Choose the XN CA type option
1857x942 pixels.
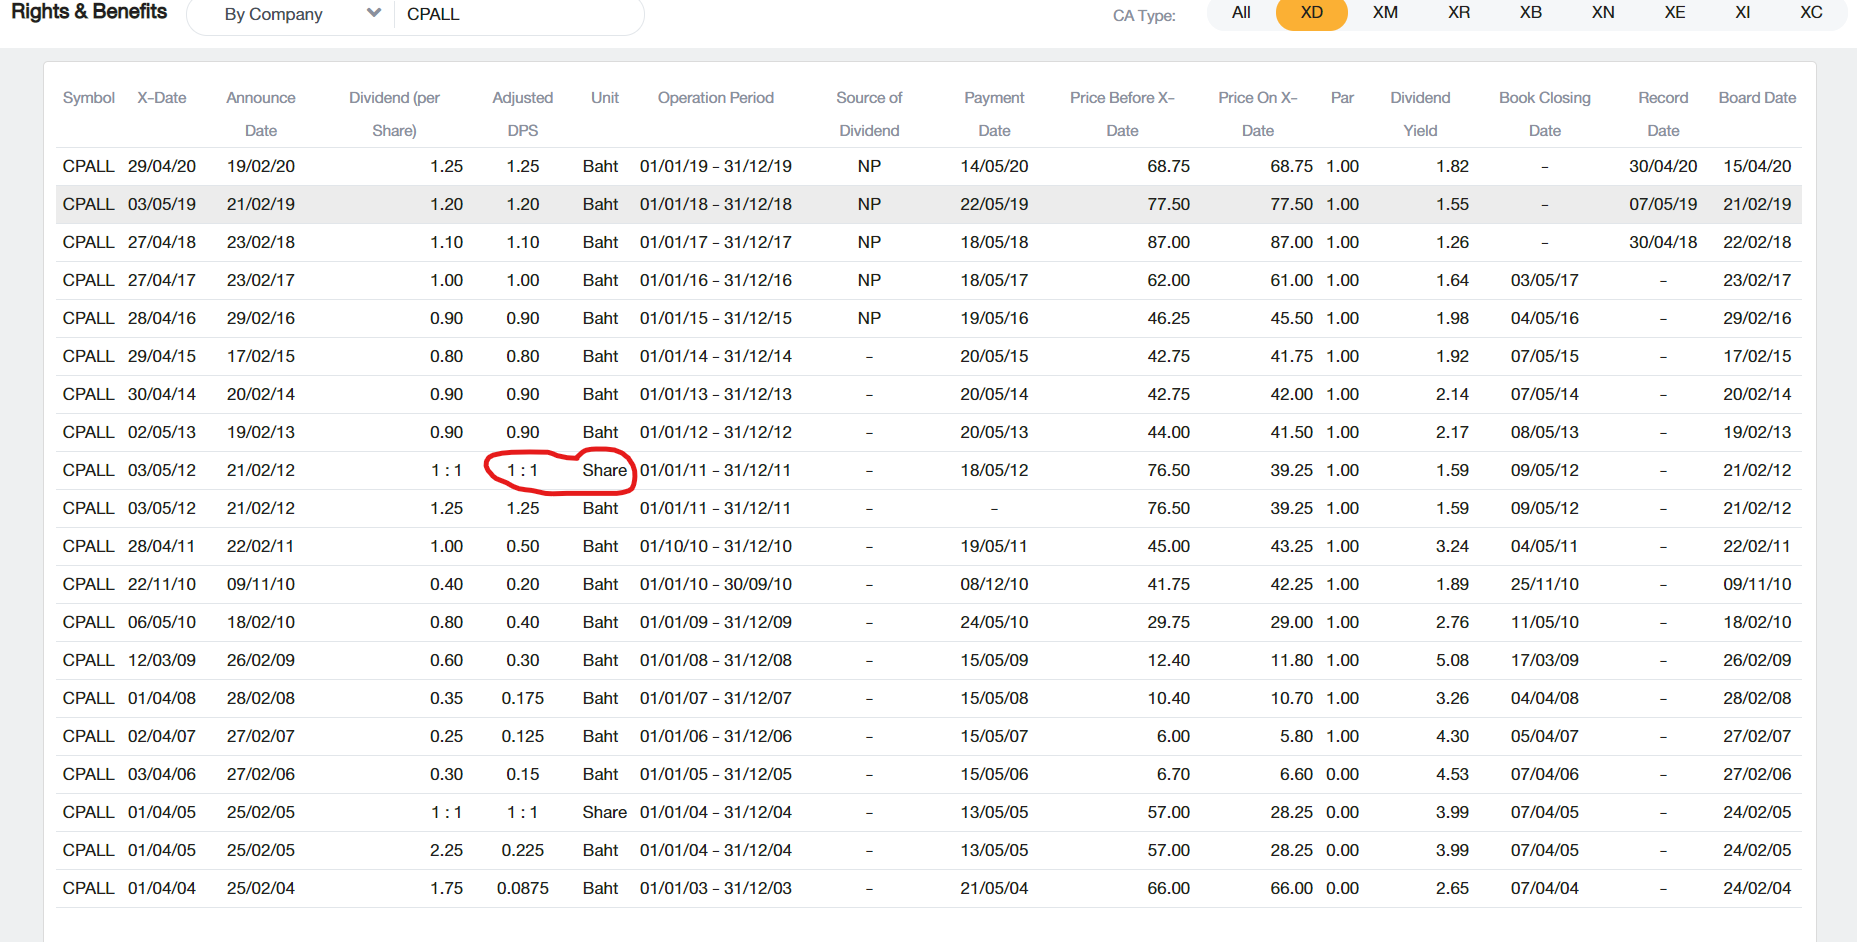pyautogui.click(x=1603, y=13)
